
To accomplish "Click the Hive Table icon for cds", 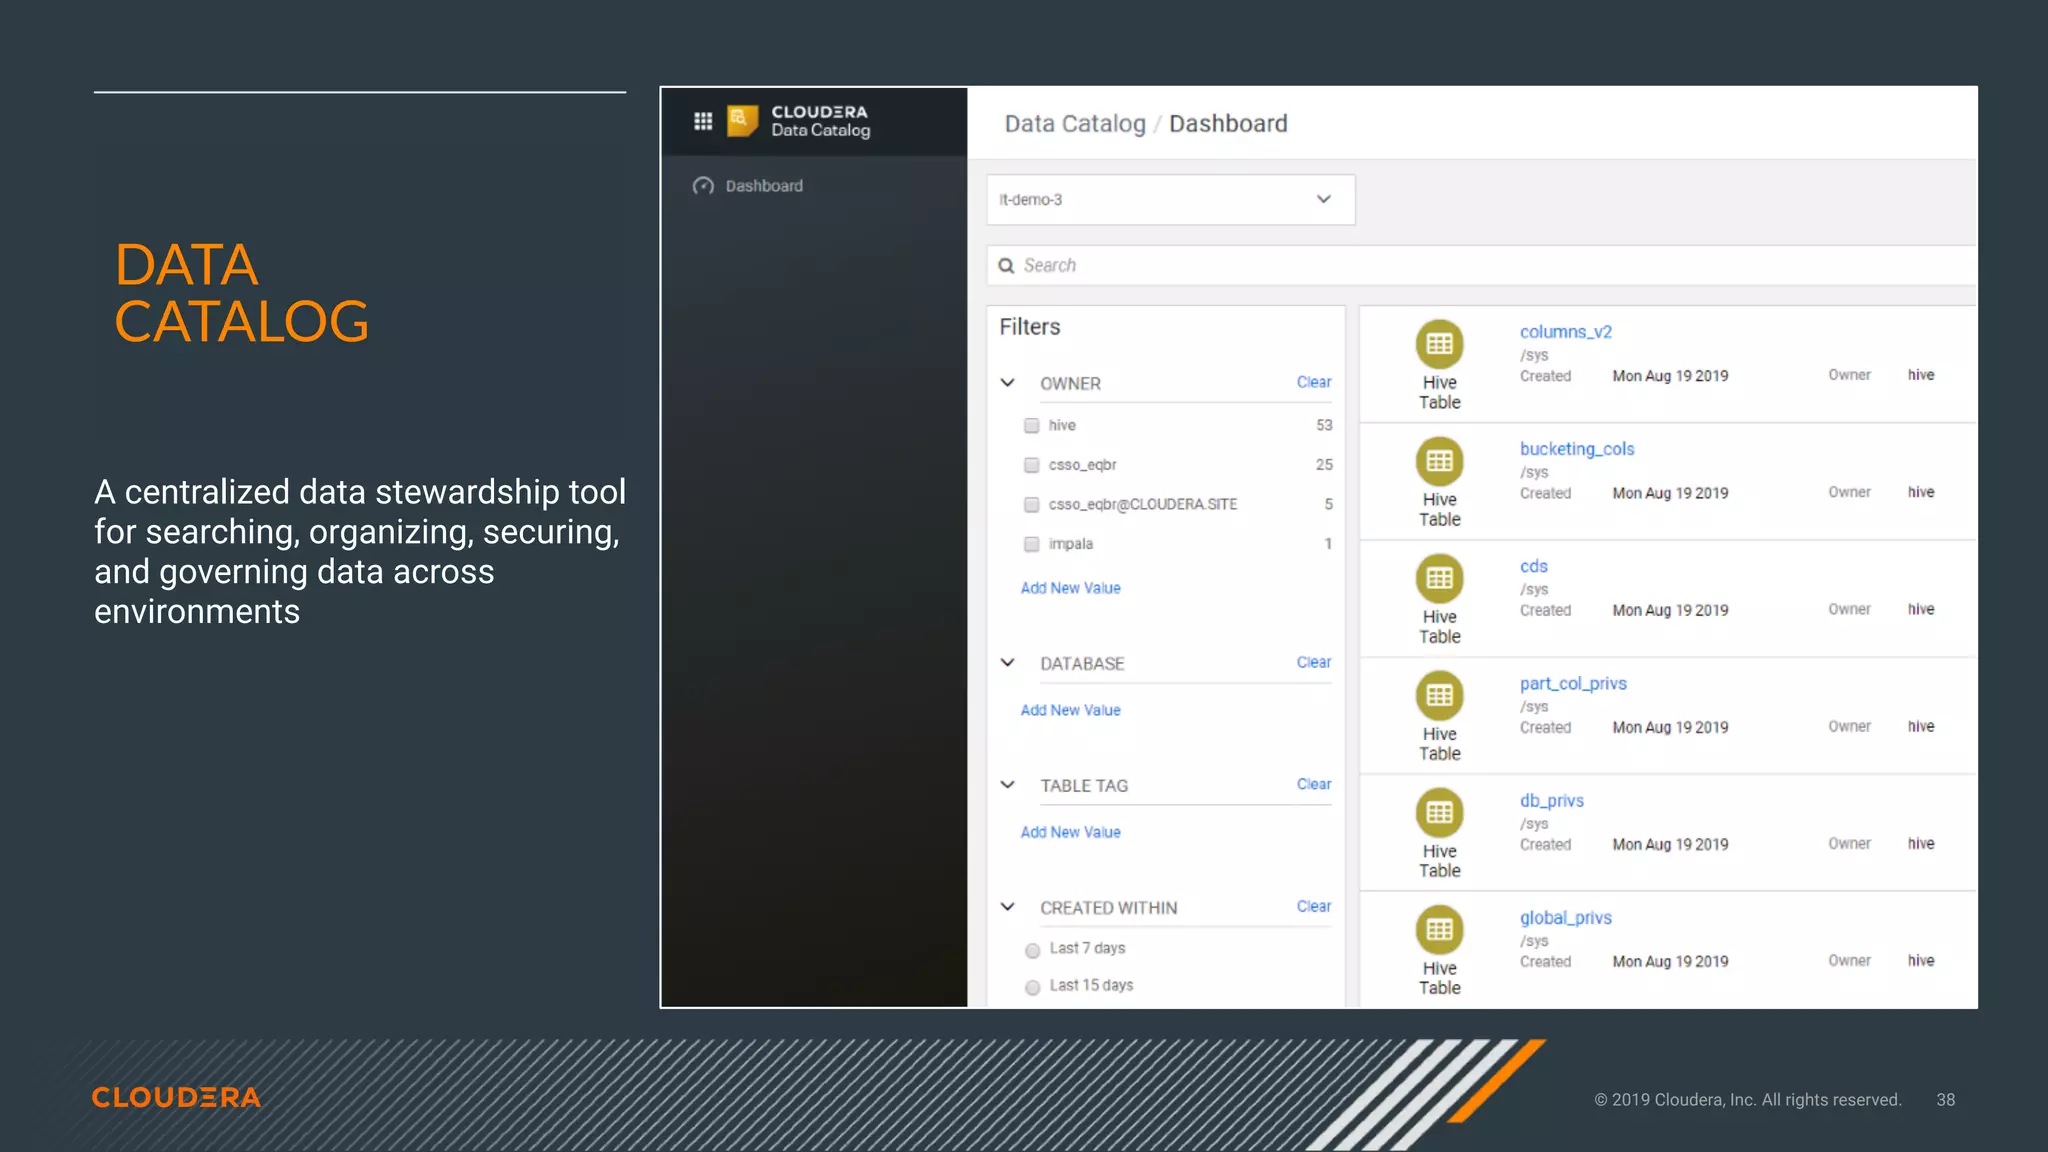I will point(1439,578).
